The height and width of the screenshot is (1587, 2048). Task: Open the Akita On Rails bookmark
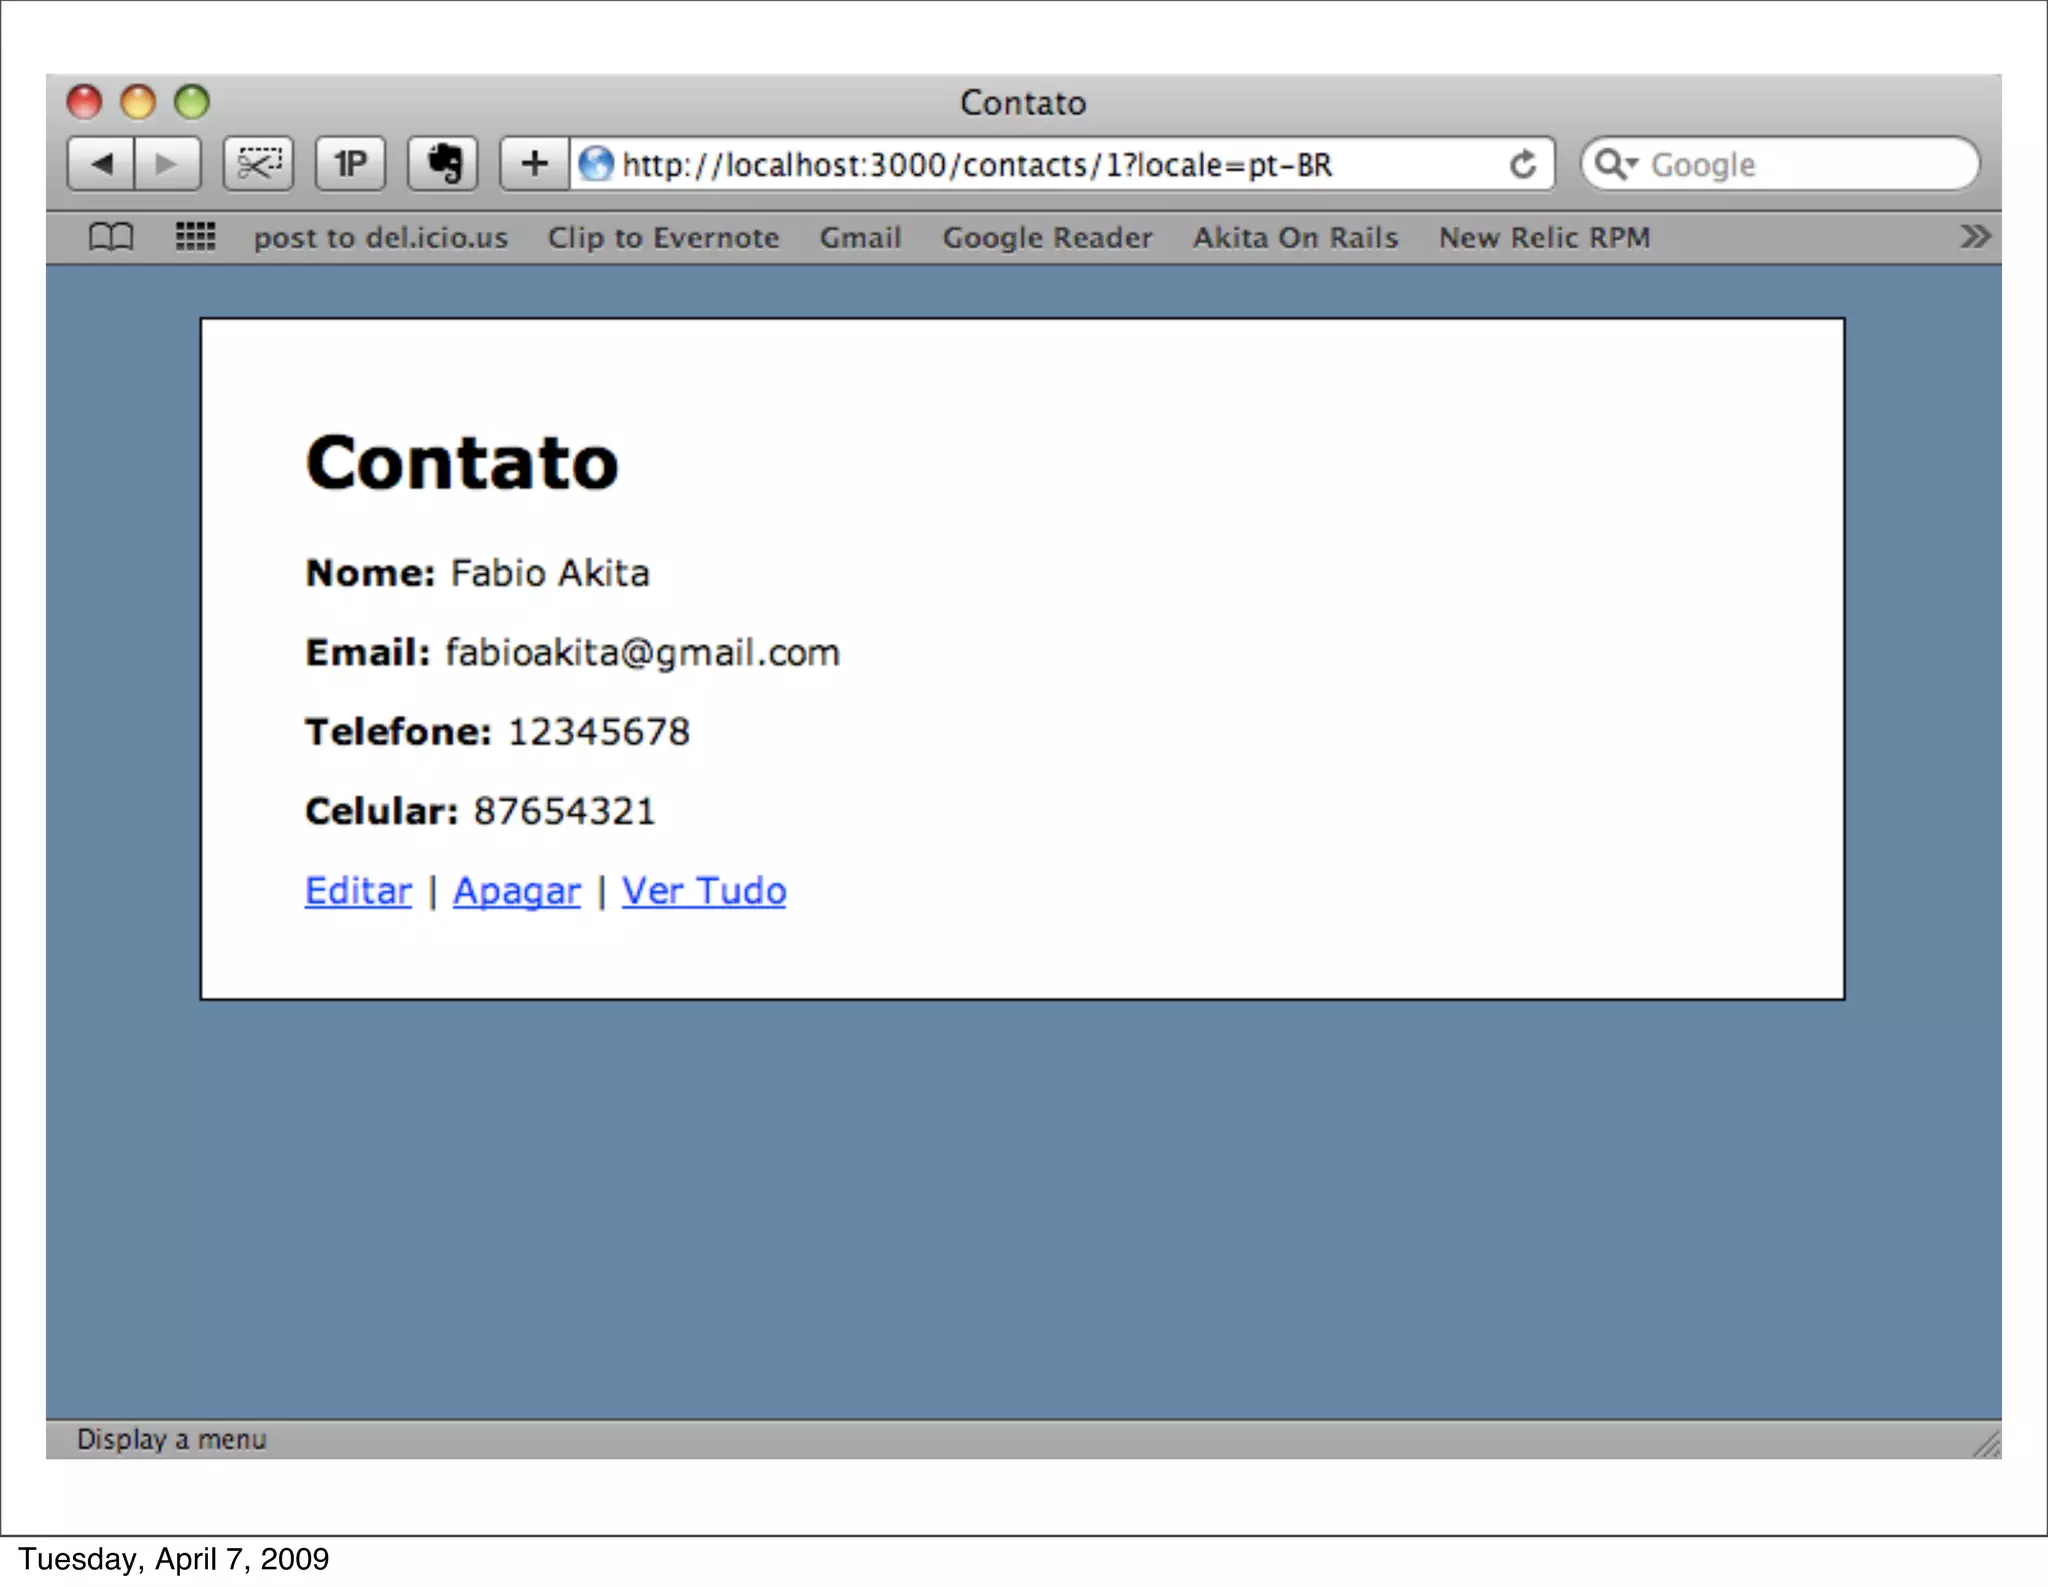[1295, 238]
